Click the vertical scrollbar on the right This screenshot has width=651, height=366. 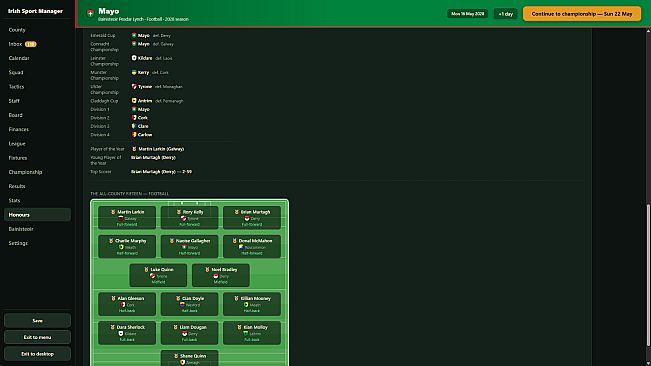648,276
